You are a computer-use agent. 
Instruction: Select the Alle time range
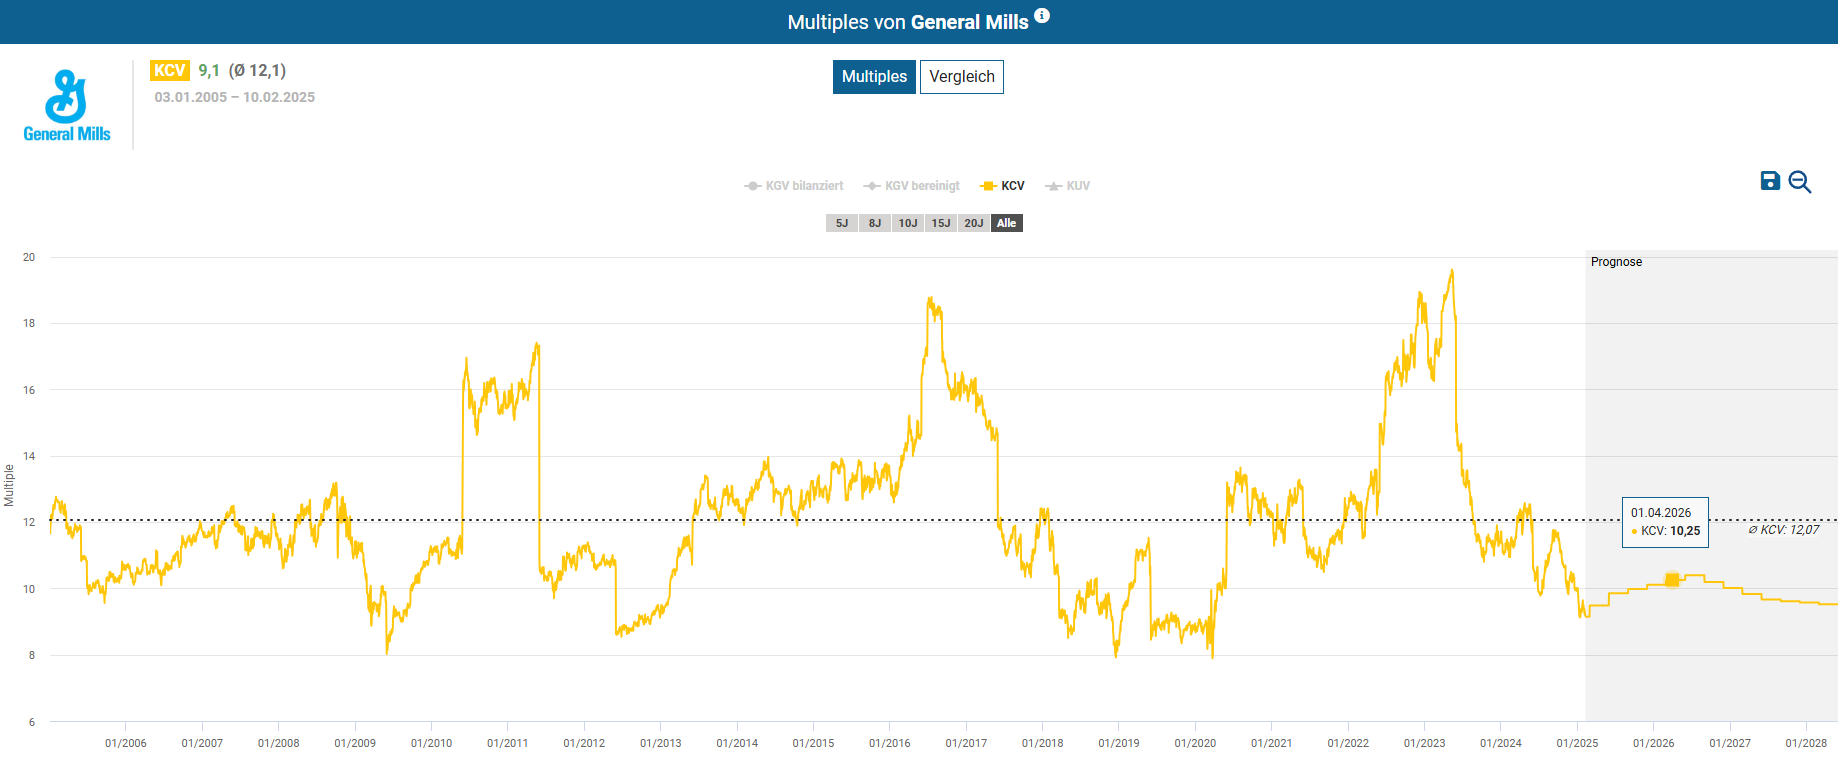pyautogui.click(x=1007, y=223)
